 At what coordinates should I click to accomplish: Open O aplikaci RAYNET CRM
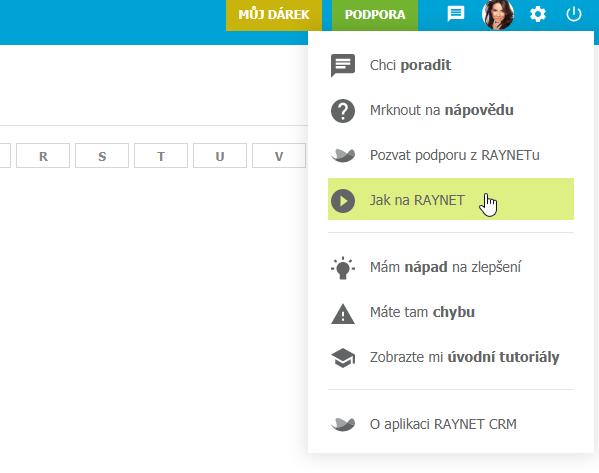[451, 424]
